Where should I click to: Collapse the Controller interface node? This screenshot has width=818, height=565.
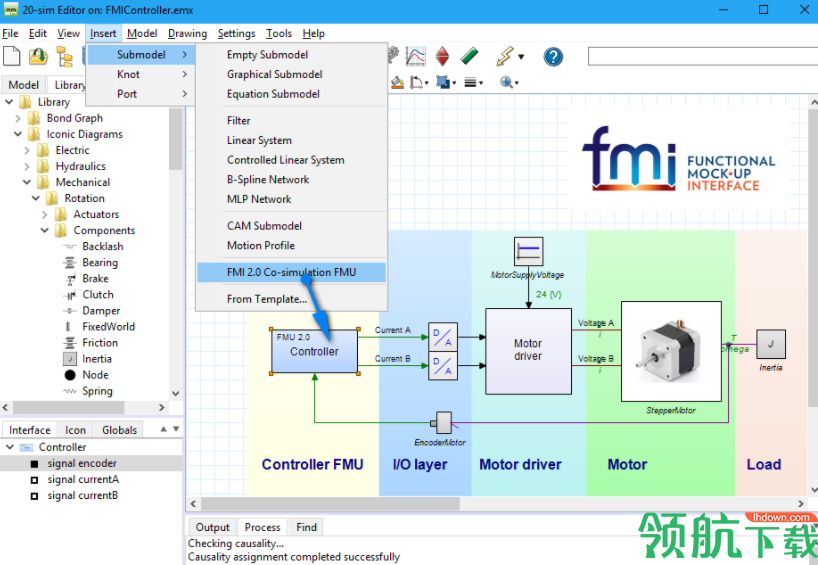(x=9, y=447)
